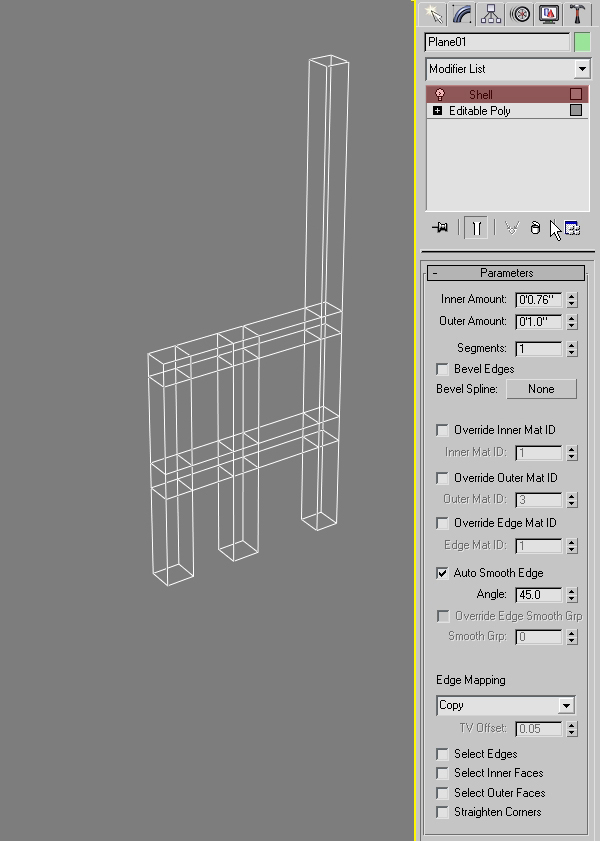Click the Pin Stack icon

[x=440, y=228]
